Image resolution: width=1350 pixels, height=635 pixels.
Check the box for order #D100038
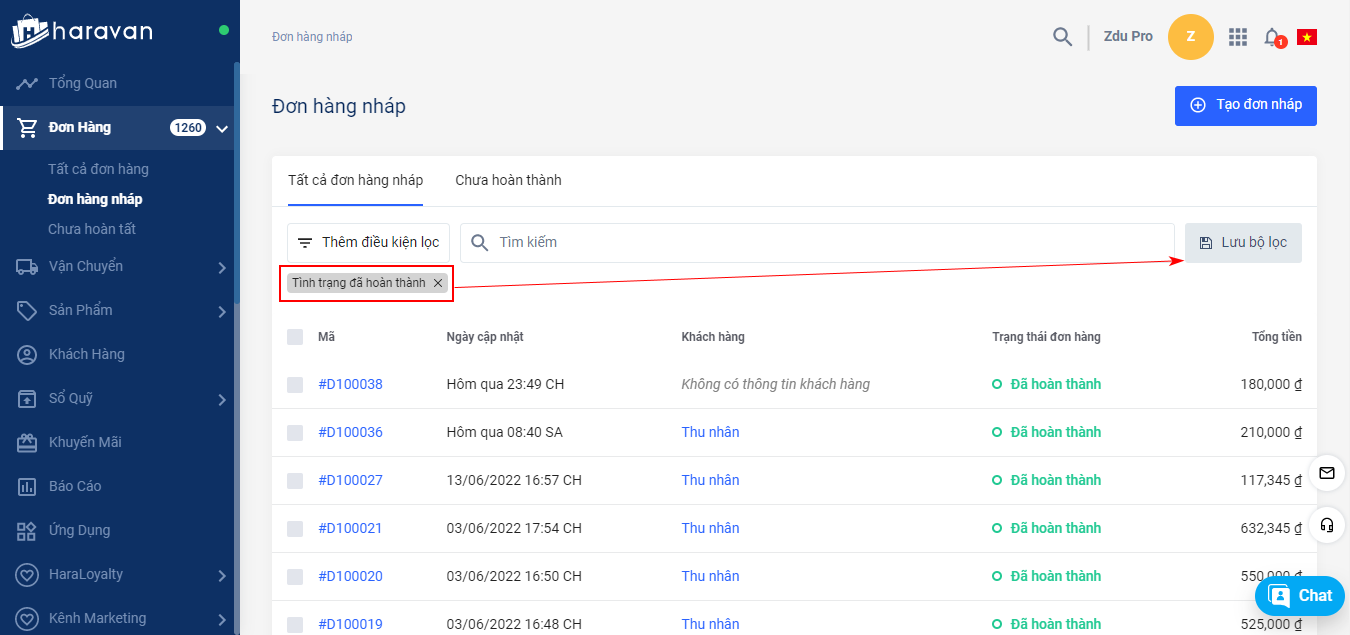tap(295, 385)
